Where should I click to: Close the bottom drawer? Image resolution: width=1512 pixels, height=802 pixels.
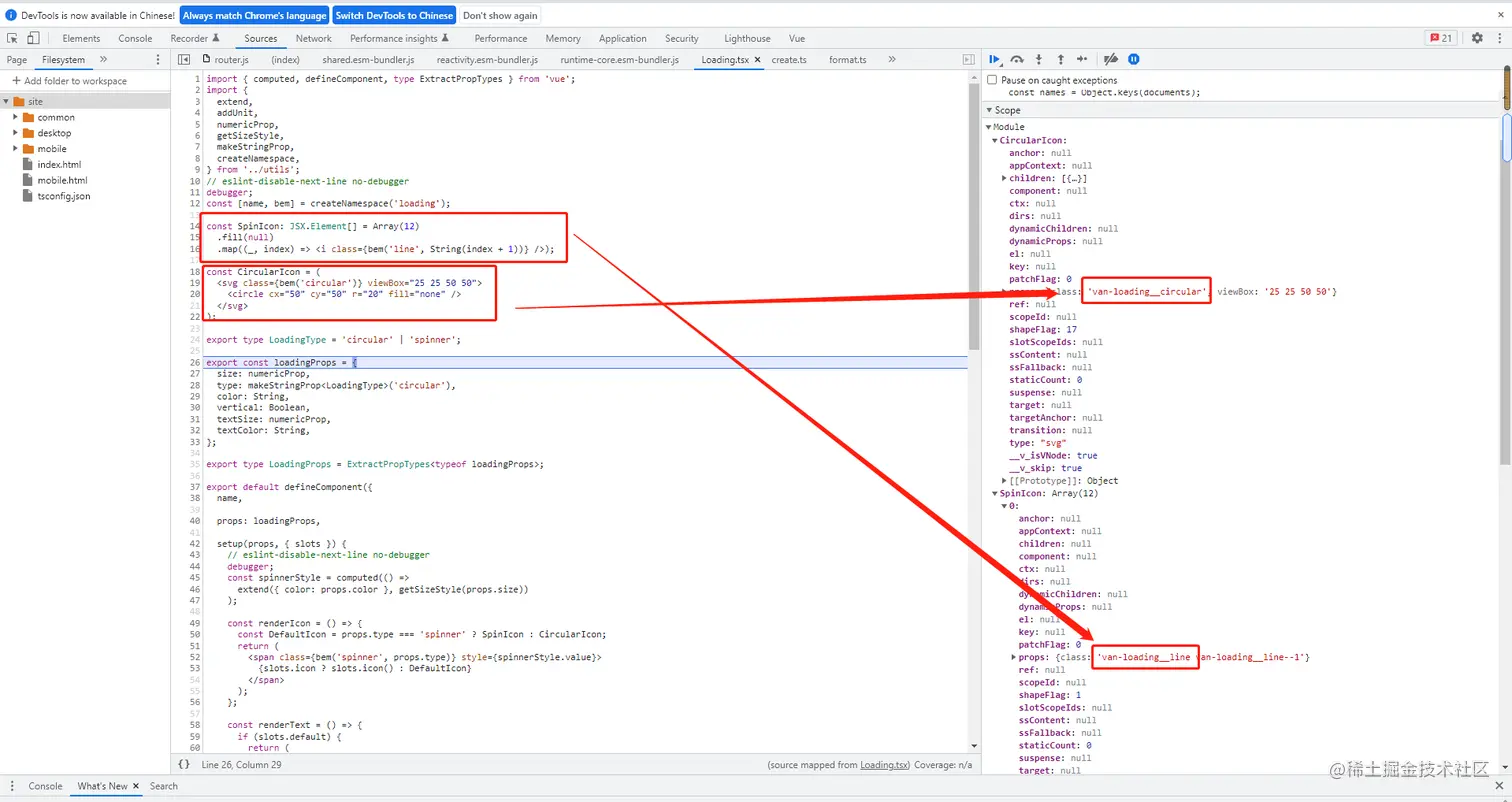click(1499, 786)
